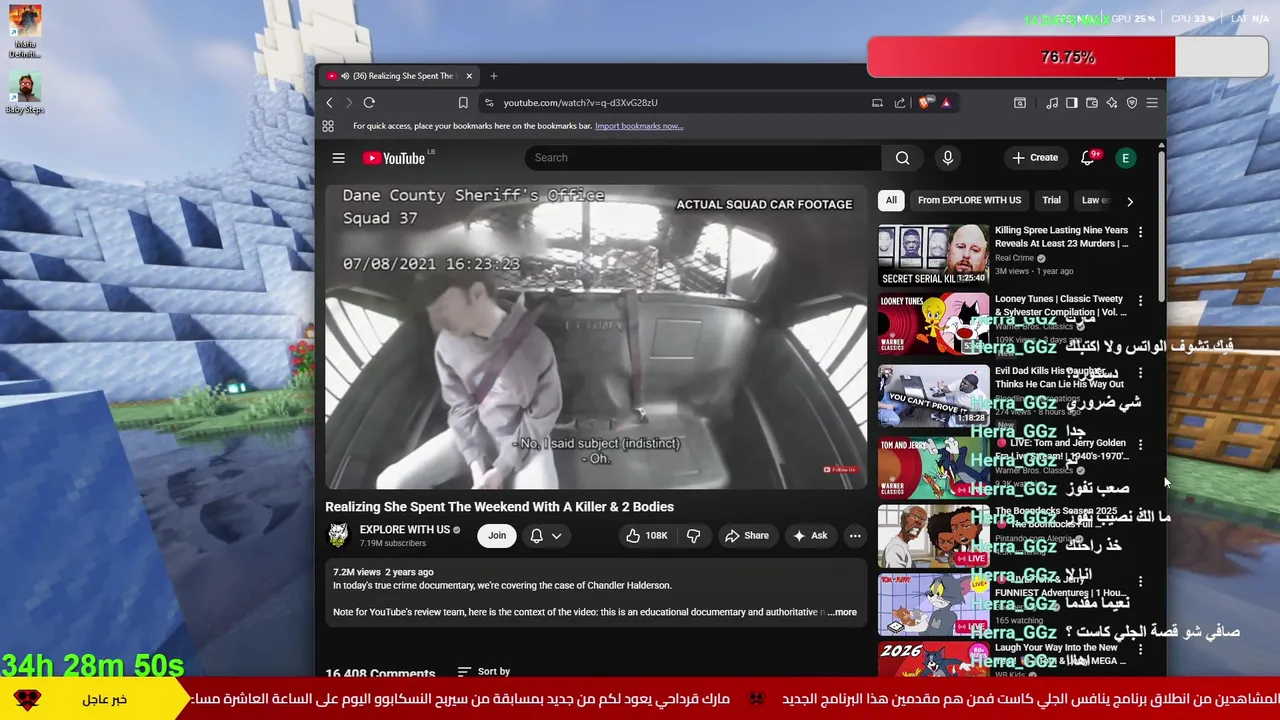Open Killing Spree Lasting Nine Years thumbnail
1280x720 pixels.
click(933, 255)
